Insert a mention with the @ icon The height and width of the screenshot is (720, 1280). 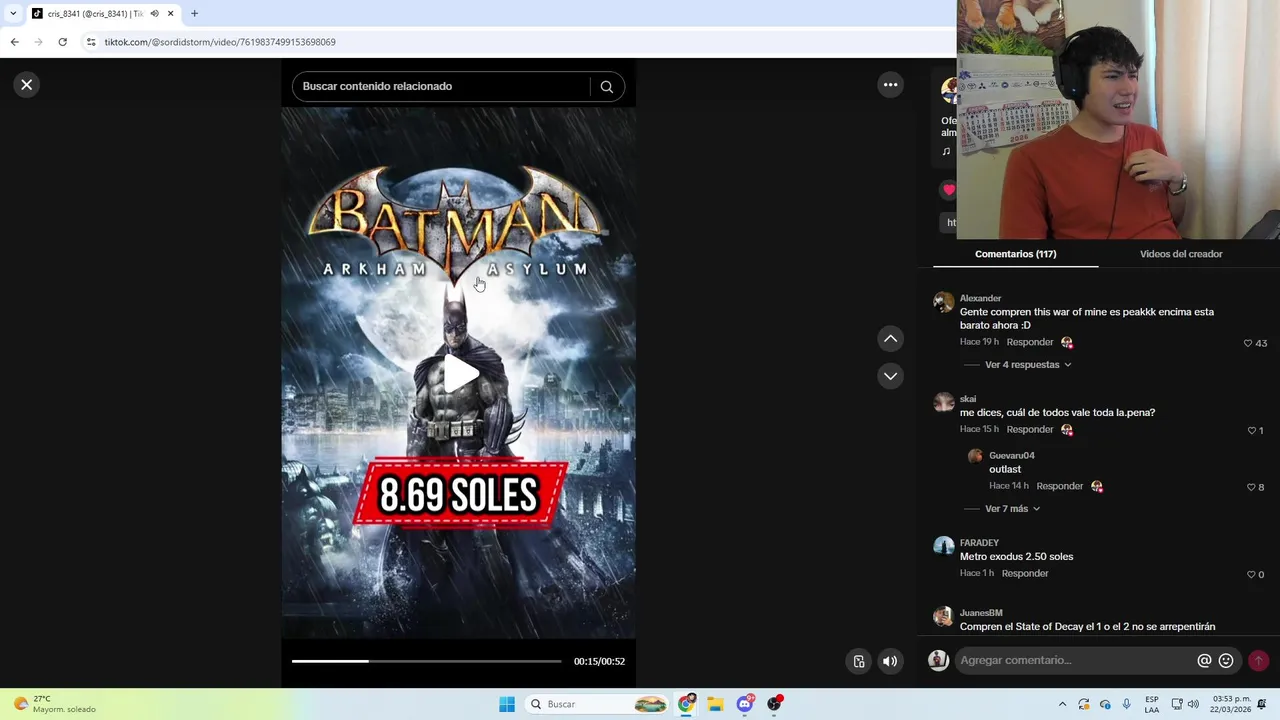click(x=1204, y=661)
